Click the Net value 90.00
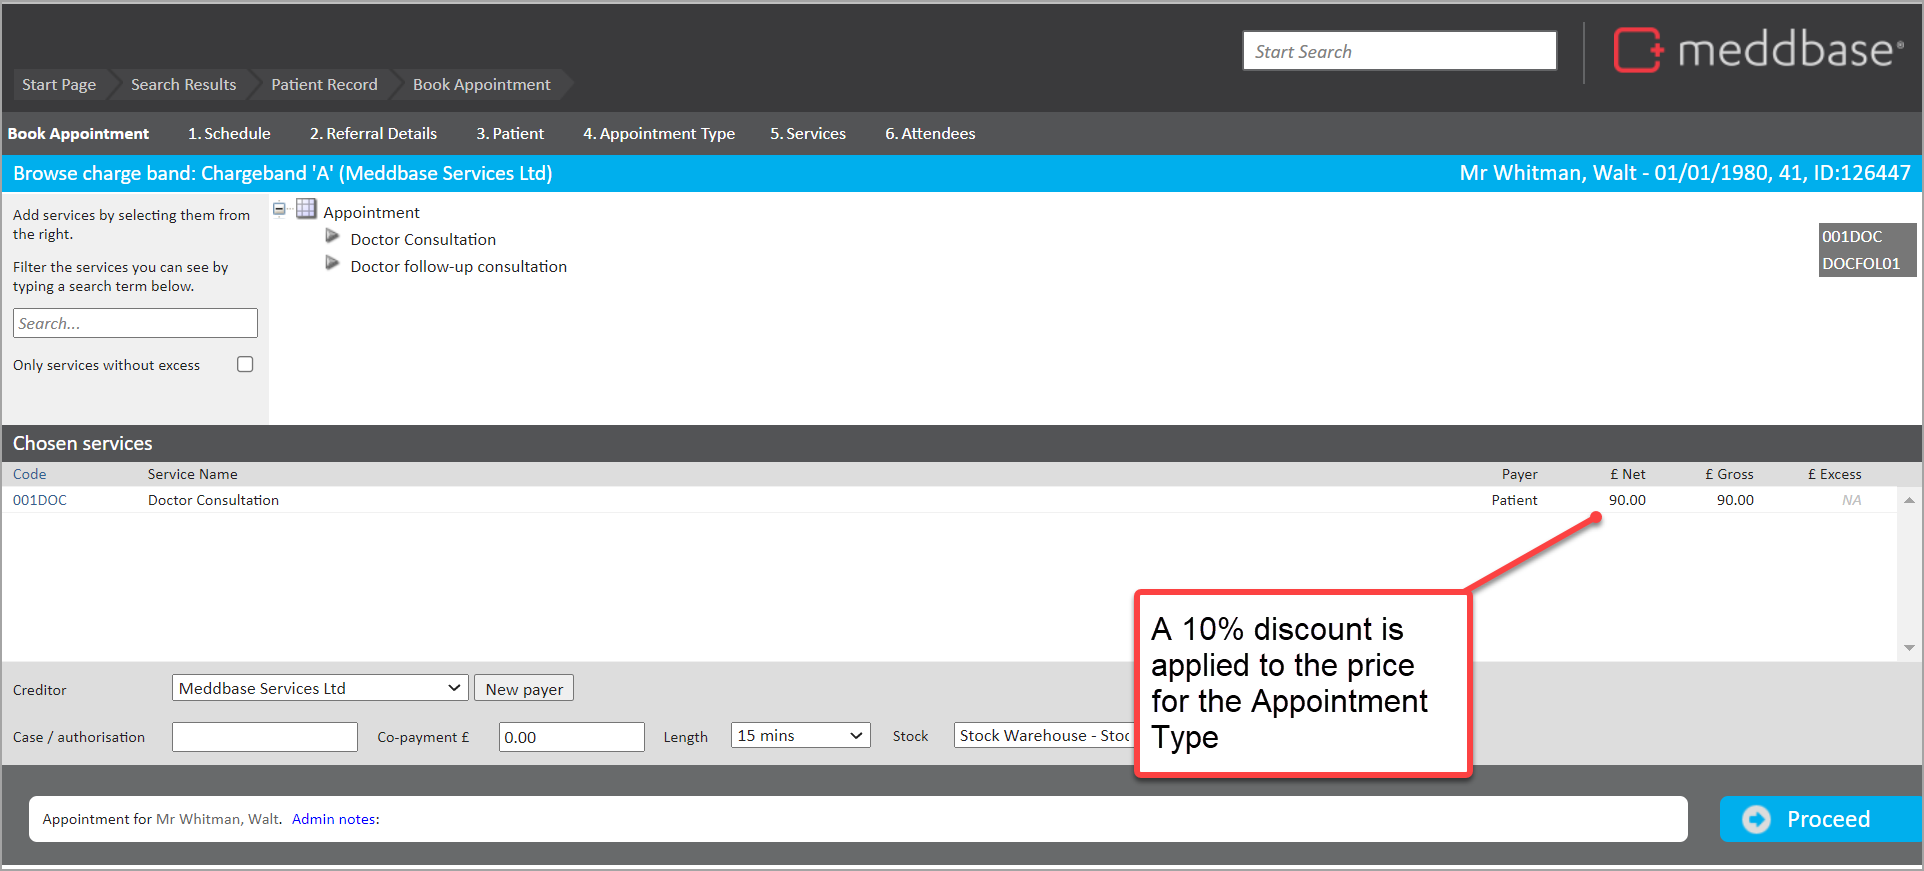The width and height of the screenshot is (1924, 871). pyautogui.click(x=1627, y=500)
